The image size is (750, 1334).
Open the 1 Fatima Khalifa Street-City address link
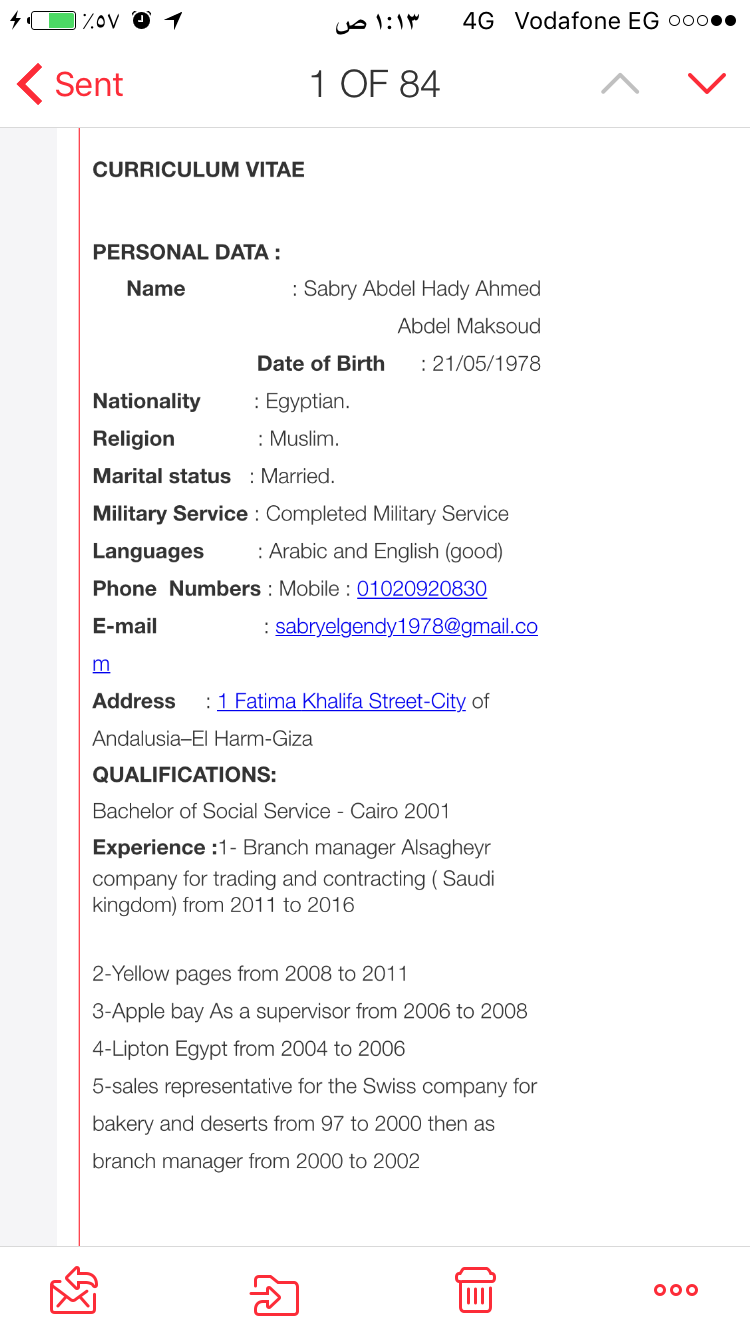tap(341, 702)
